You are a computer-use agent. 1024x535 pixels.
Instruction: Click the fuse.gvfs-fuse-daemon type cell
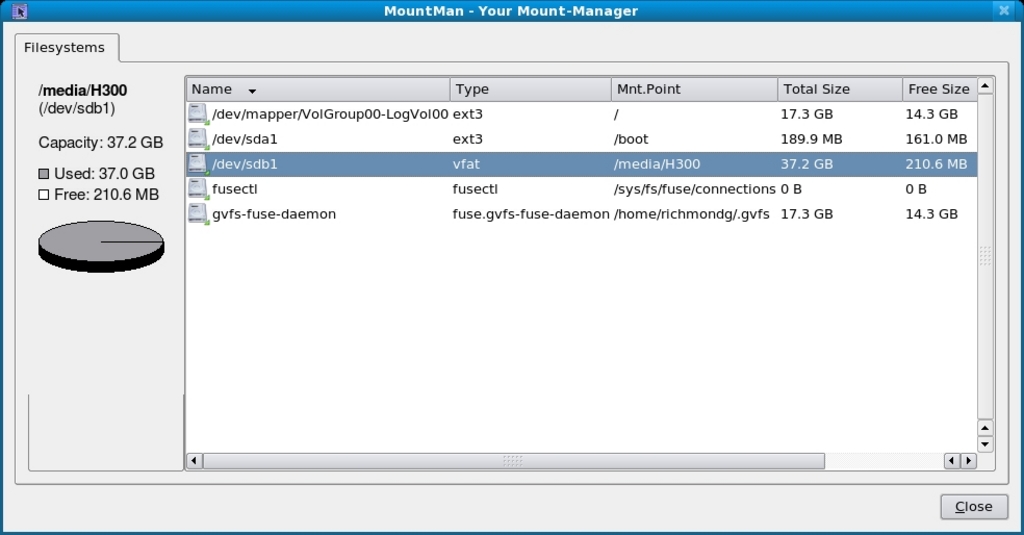point(530,214)
